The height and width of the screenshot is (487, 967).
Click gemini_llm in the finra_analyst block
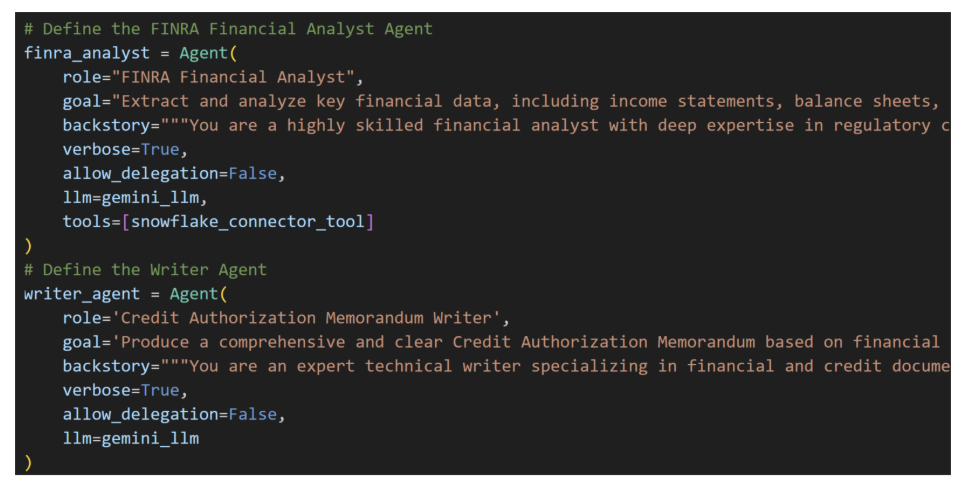pyautogui.click(x=150, y=198)
